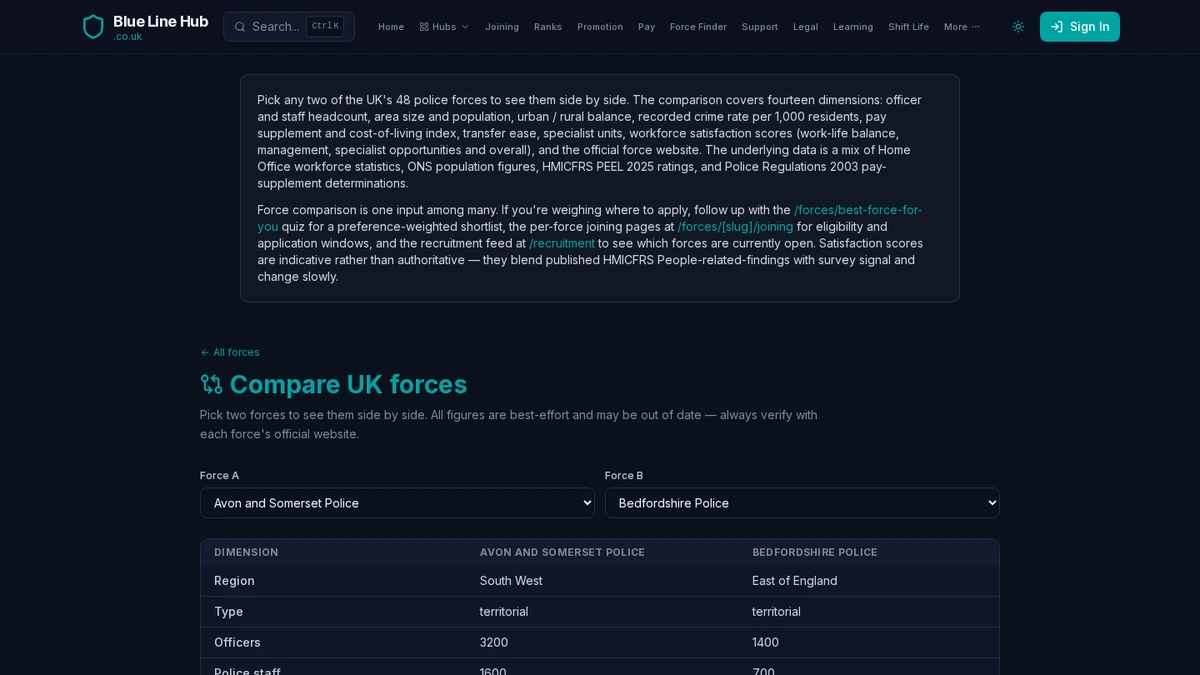Click the Officers row label
This screenshot has height=675, width=1200.
[237, 643]
